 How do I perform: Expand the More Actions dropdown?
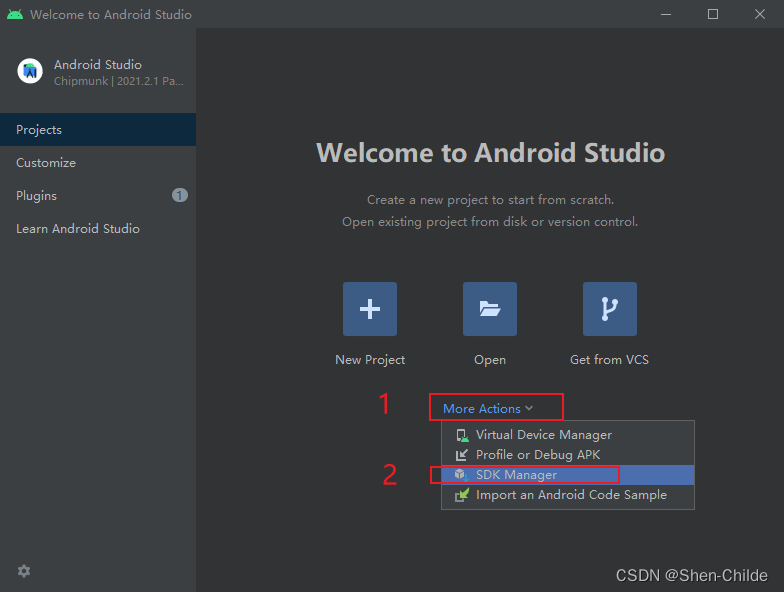click(x=488, y=408)
